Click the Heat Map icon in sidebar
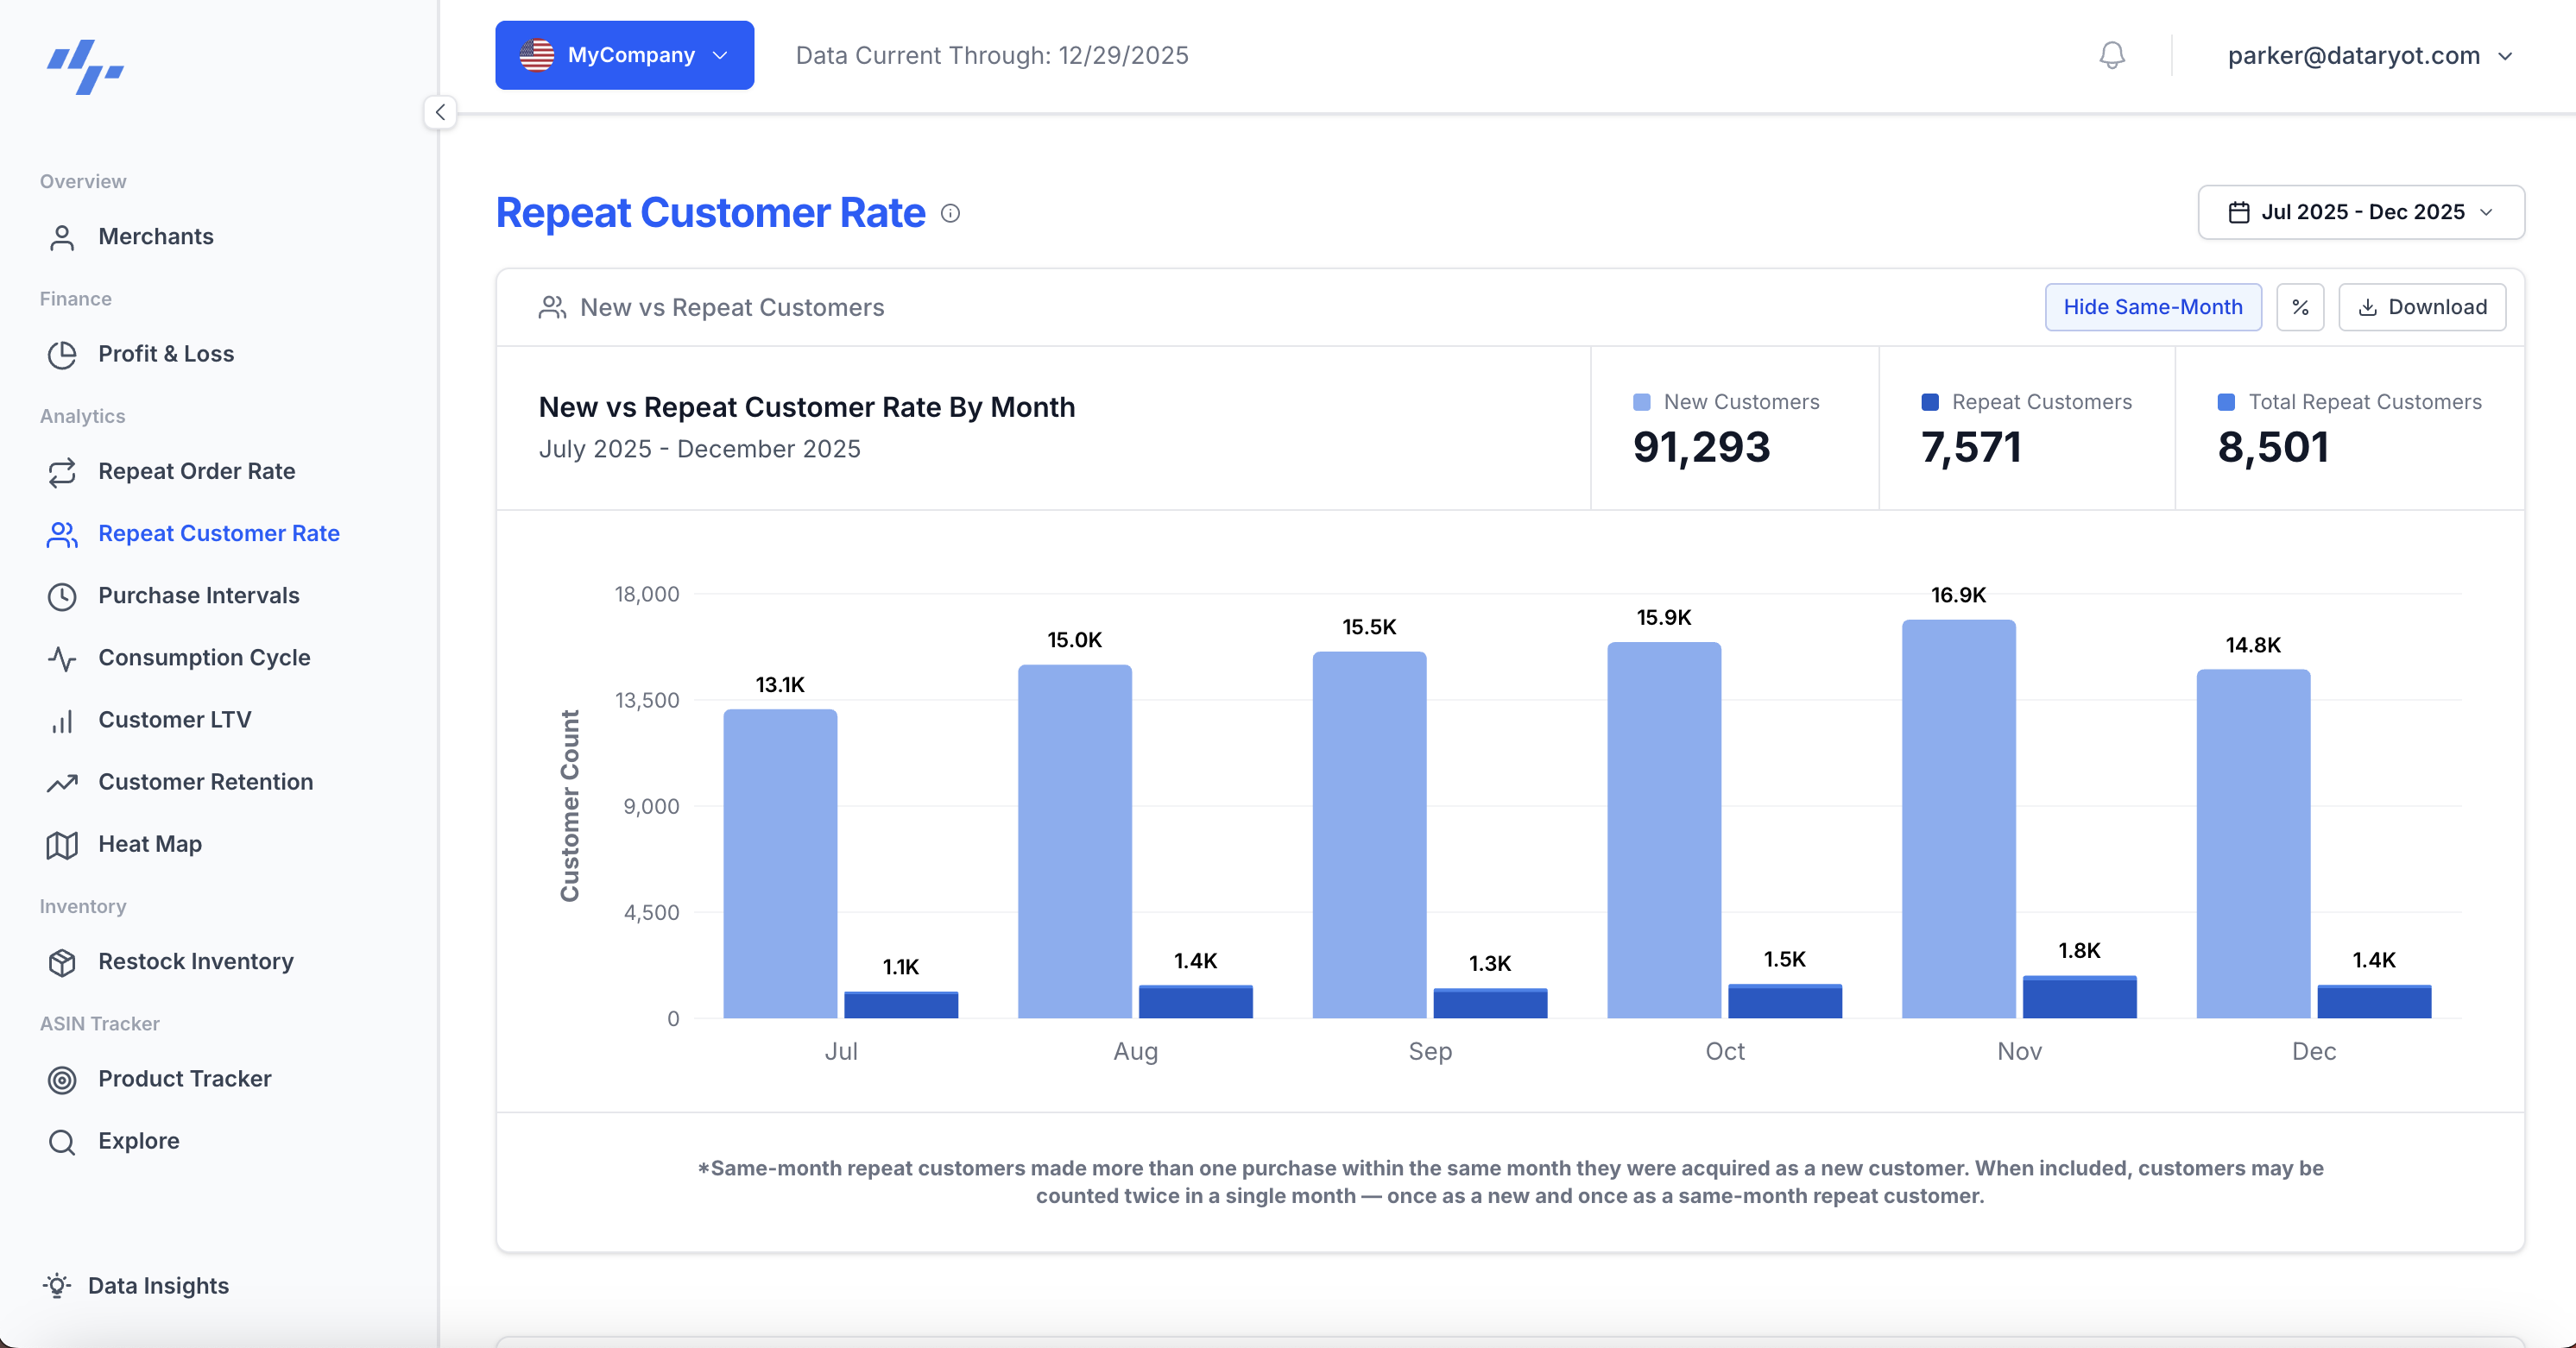 (x=62, y=844)
